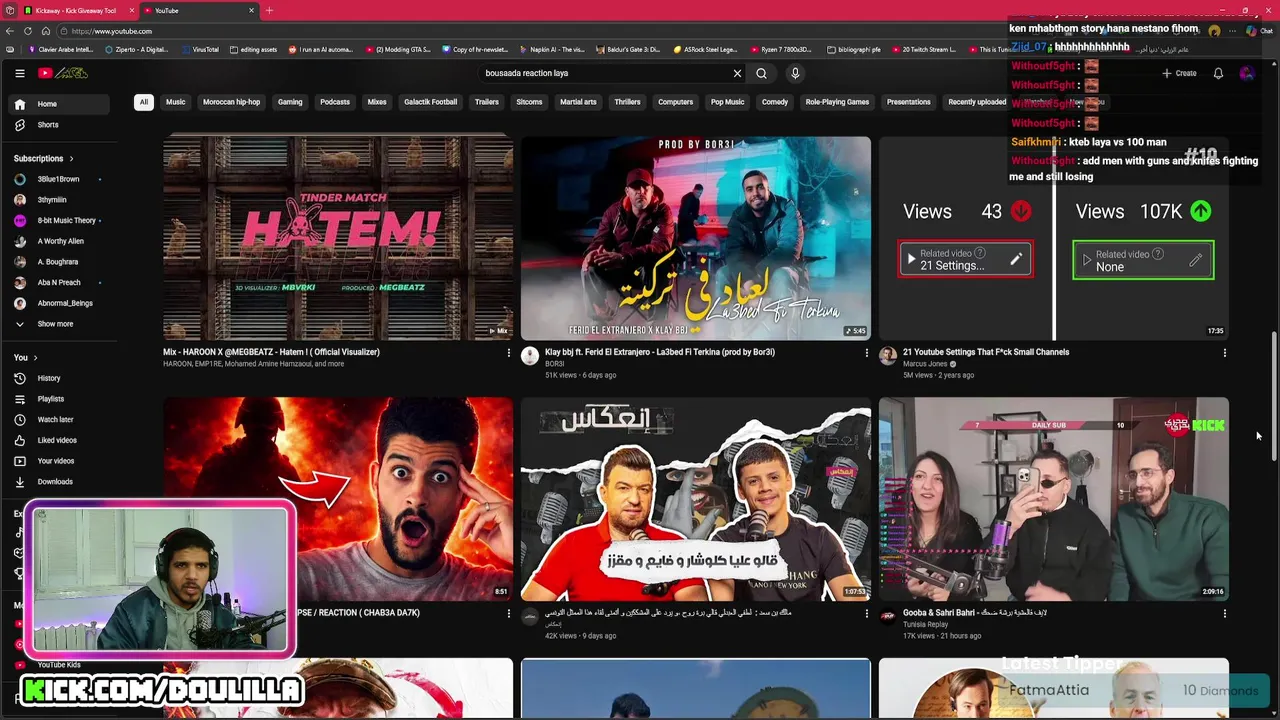This screenshot has height=720, width=1280.
Task: Open video title 21 Youtube Settings
Action: pos(986,352)
